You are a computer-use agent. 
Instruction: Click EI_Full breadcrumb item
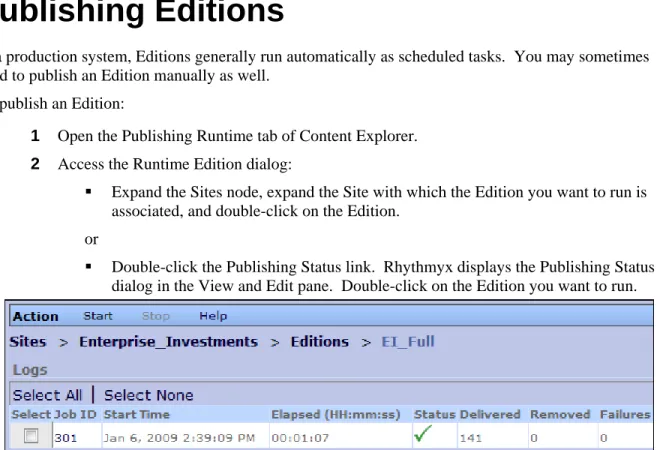(408, 342)
